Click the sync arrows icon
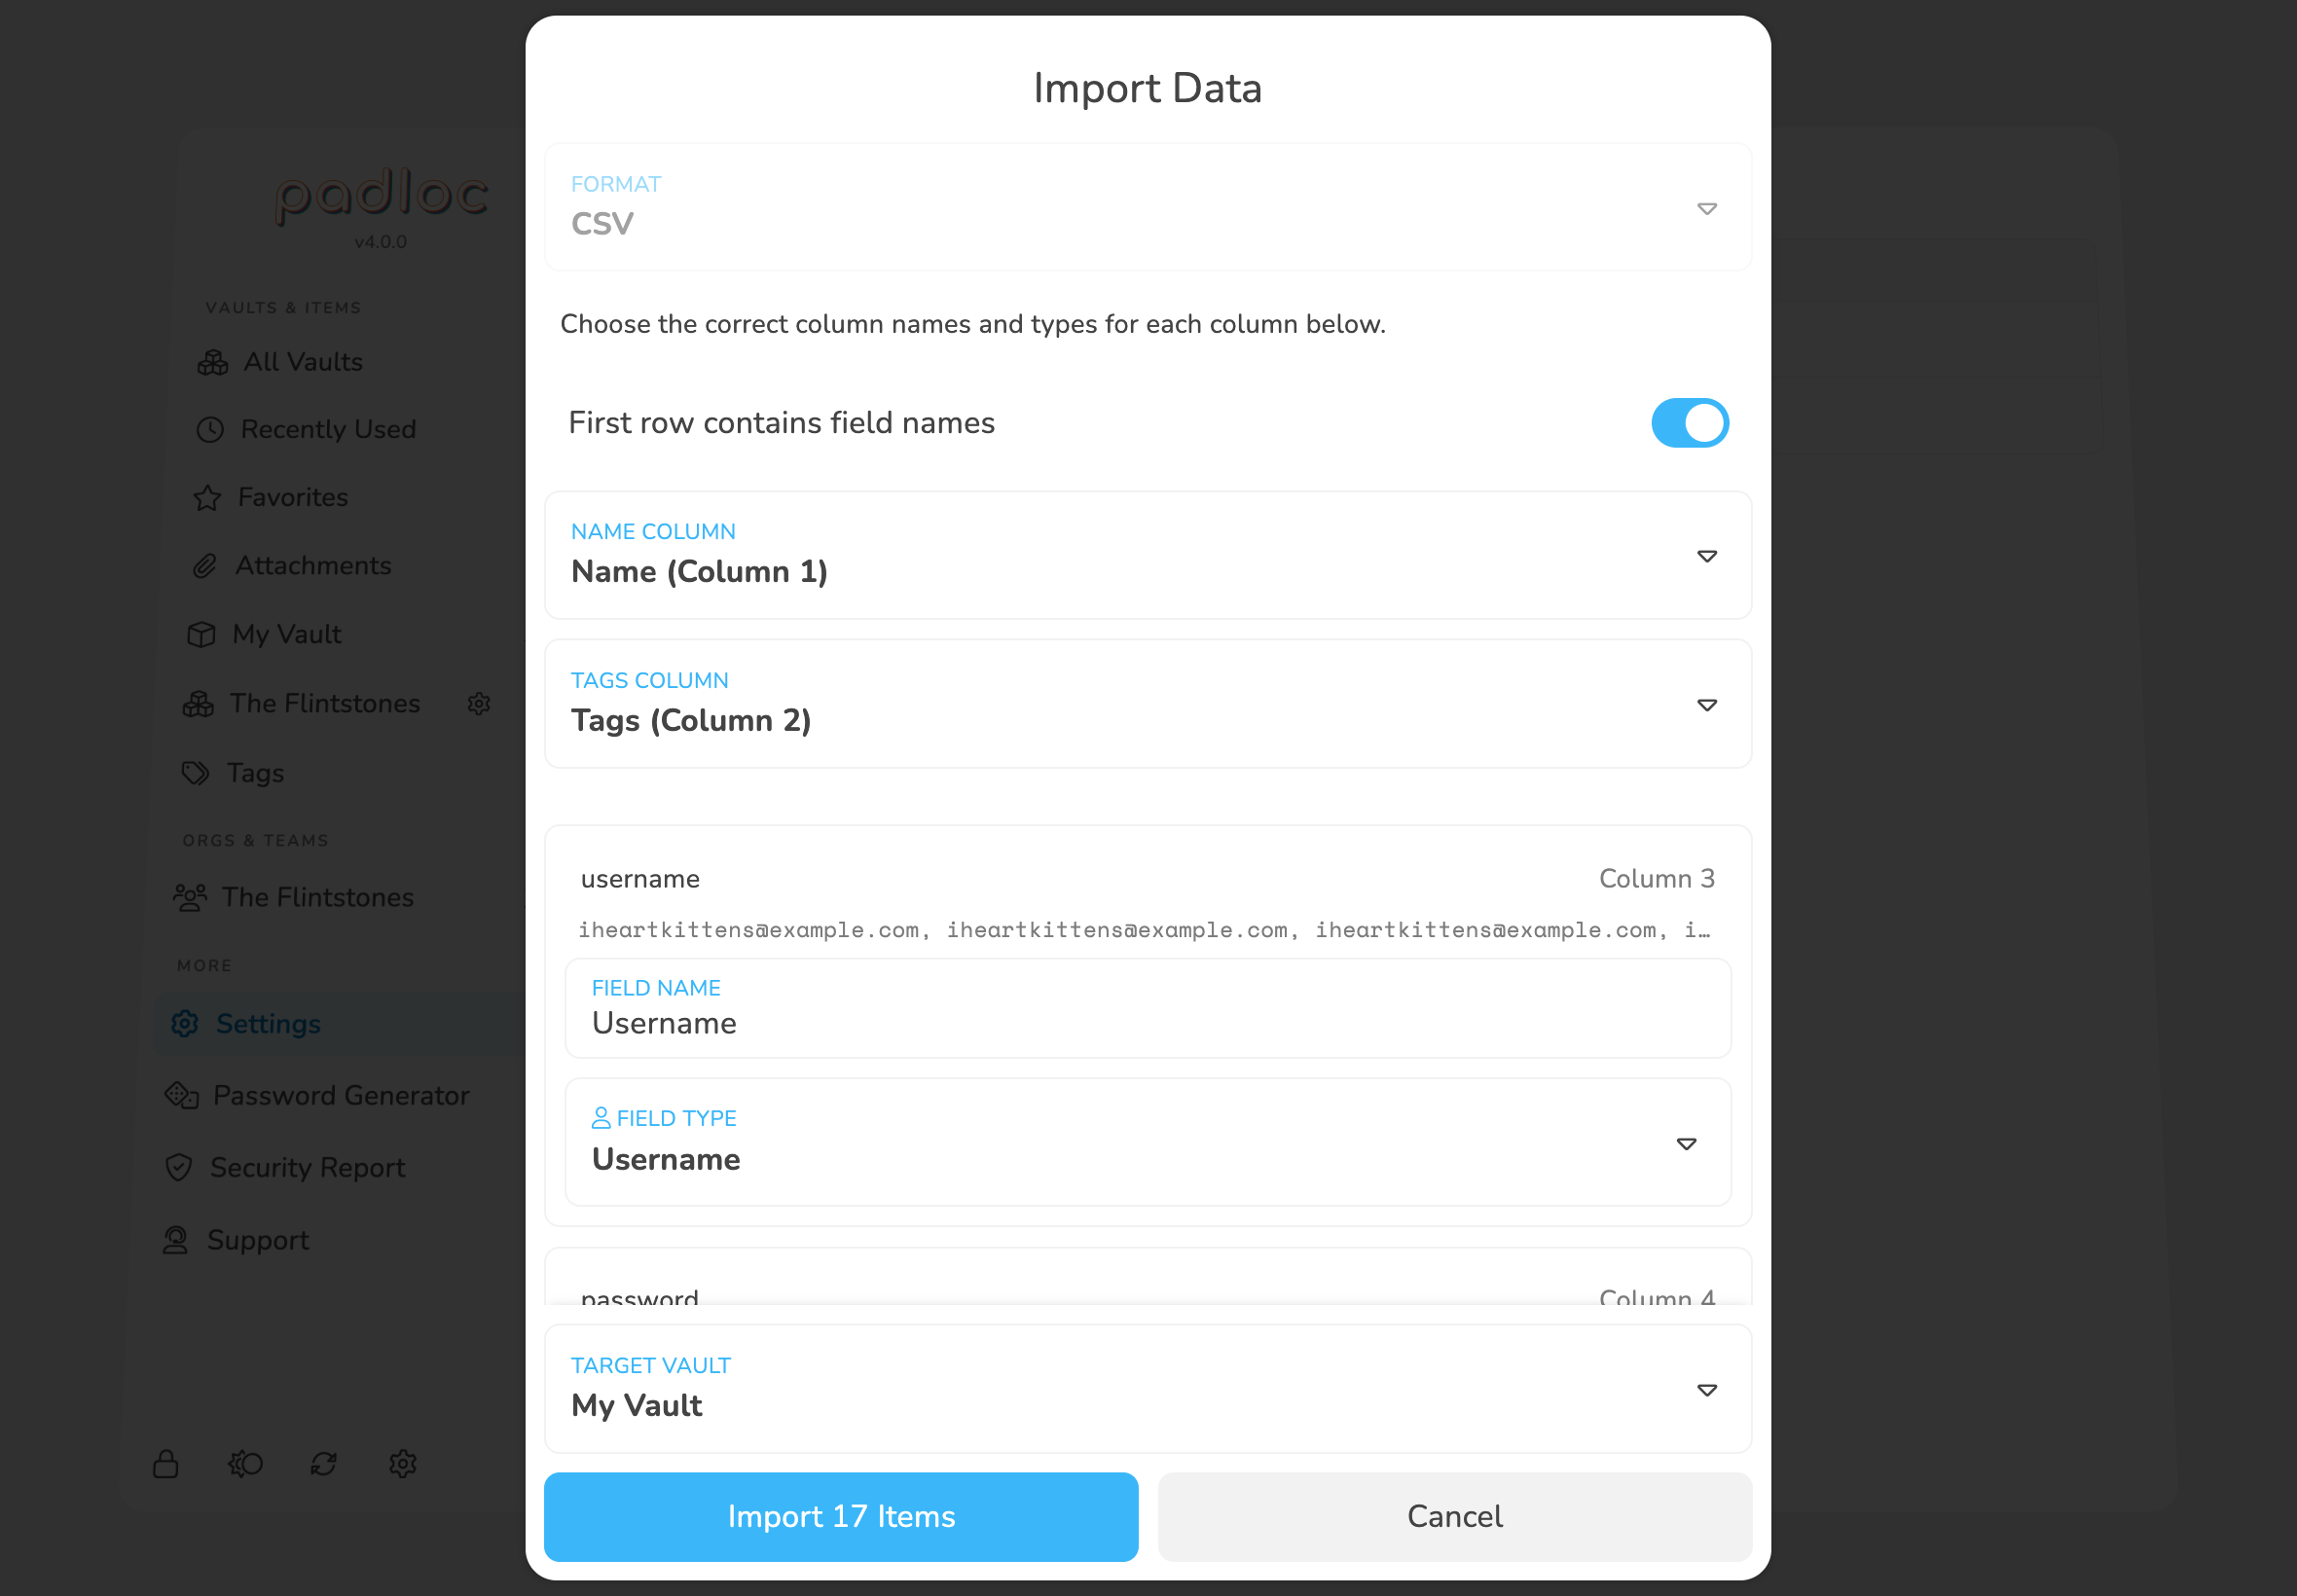The height and width of the screenshot is (1596, 2297). pyautogui.click(x=323, y=1464)
